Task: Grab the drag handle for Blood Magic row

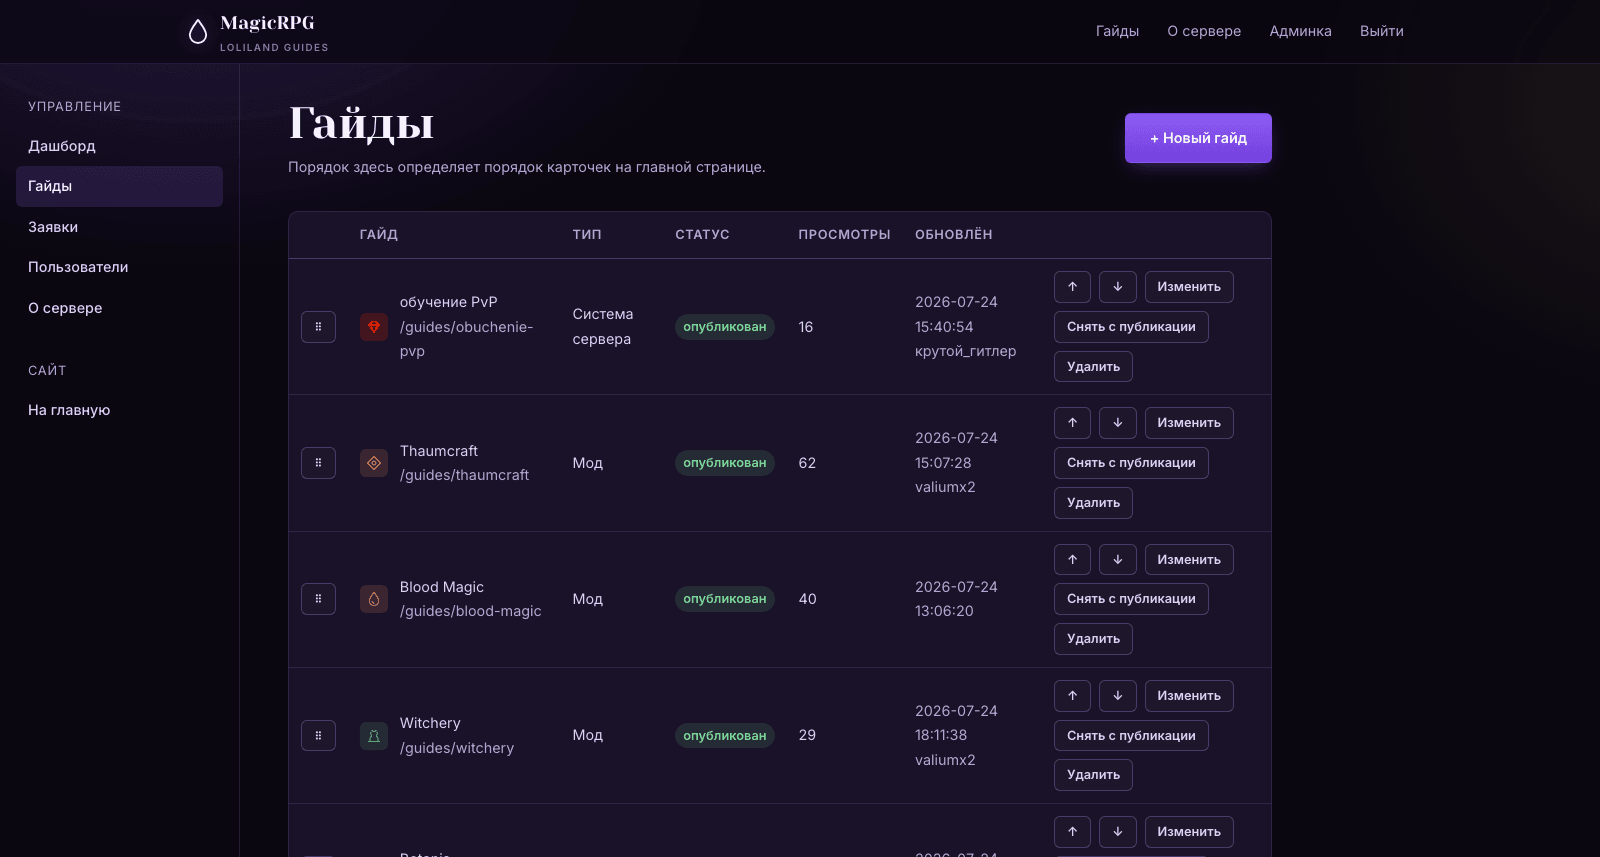Action: 318,599
